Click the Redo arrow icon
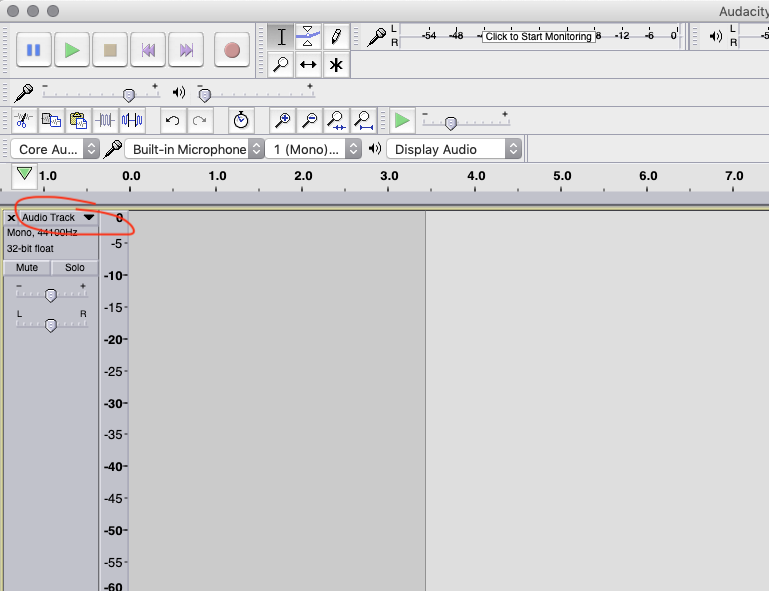 pos(200,120)
